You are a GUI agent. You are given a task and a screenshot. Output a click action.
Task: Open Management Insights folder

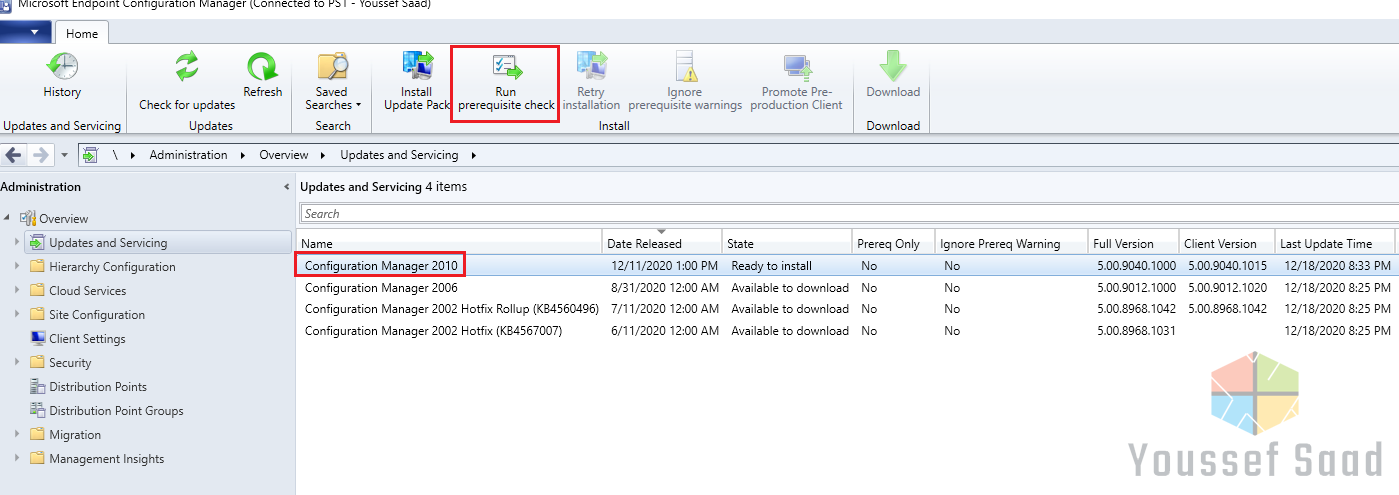point(106,459)
